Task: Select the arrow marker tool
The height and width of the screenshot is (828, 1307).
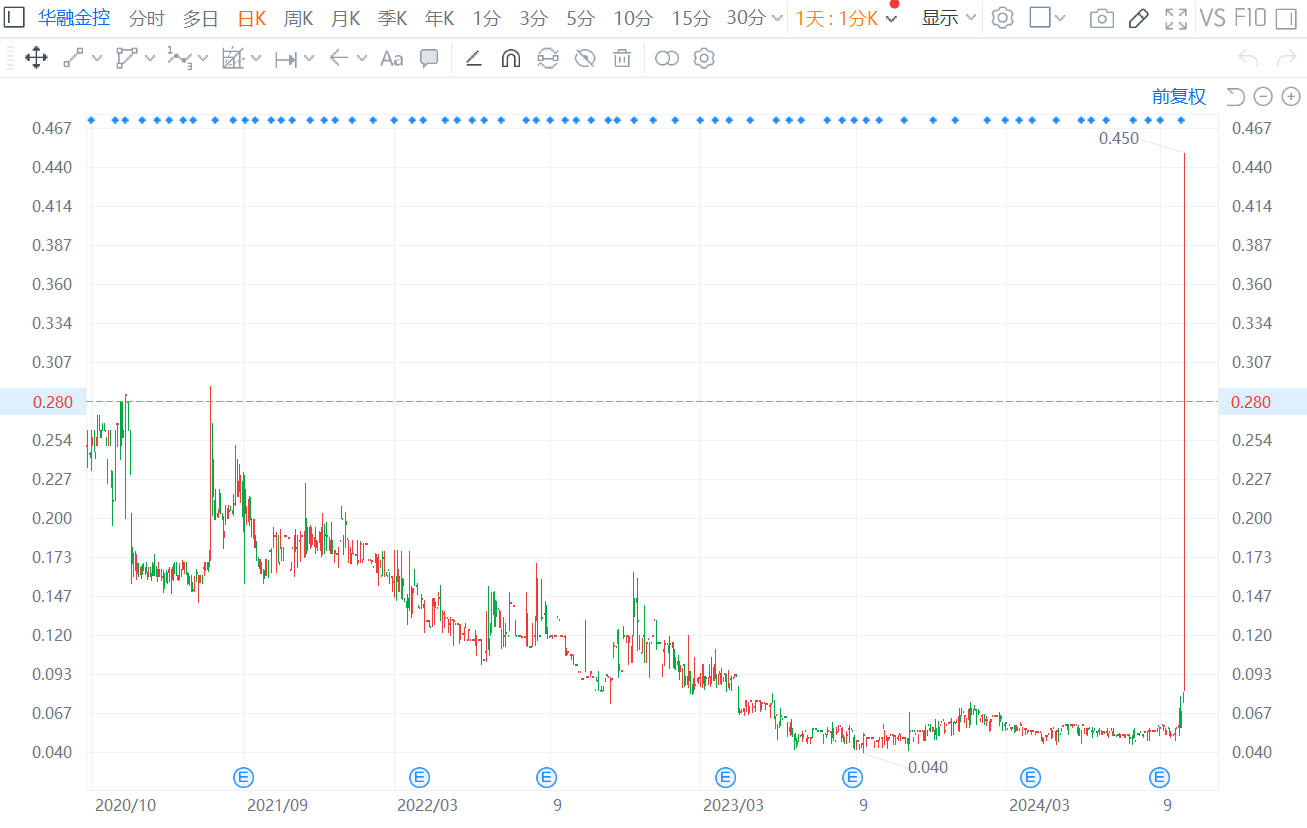Action: click(x=338, y=58)
